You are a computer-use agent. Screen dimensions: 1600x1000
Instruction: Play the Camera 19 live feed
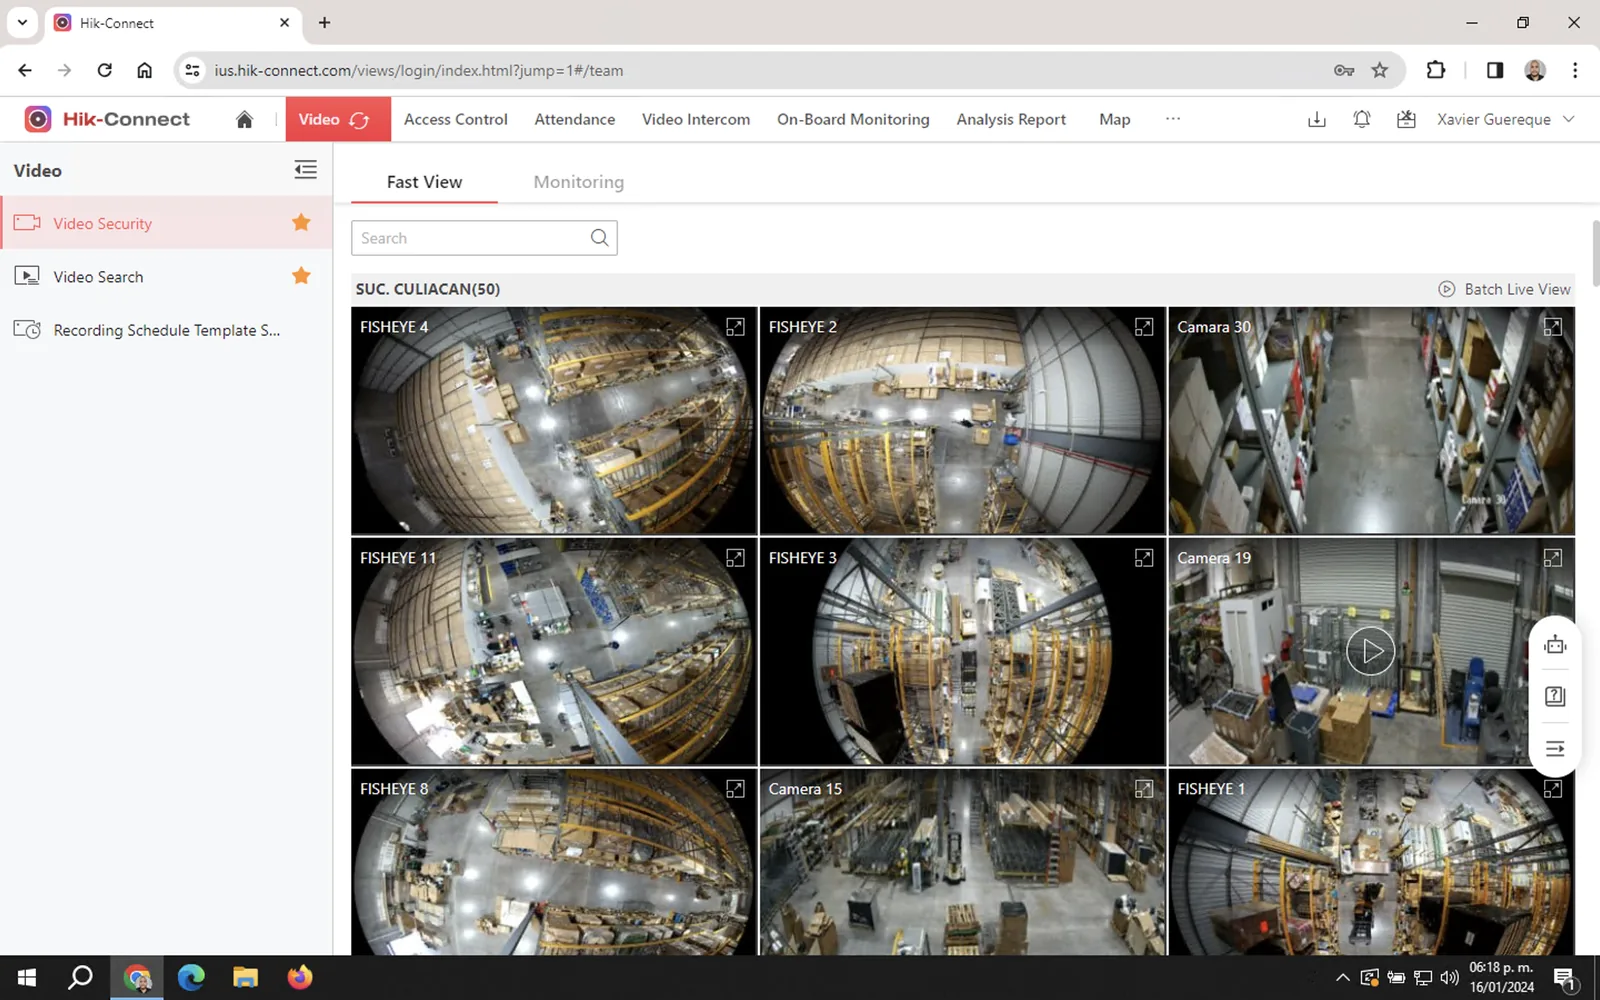[x=1370, y=651]
